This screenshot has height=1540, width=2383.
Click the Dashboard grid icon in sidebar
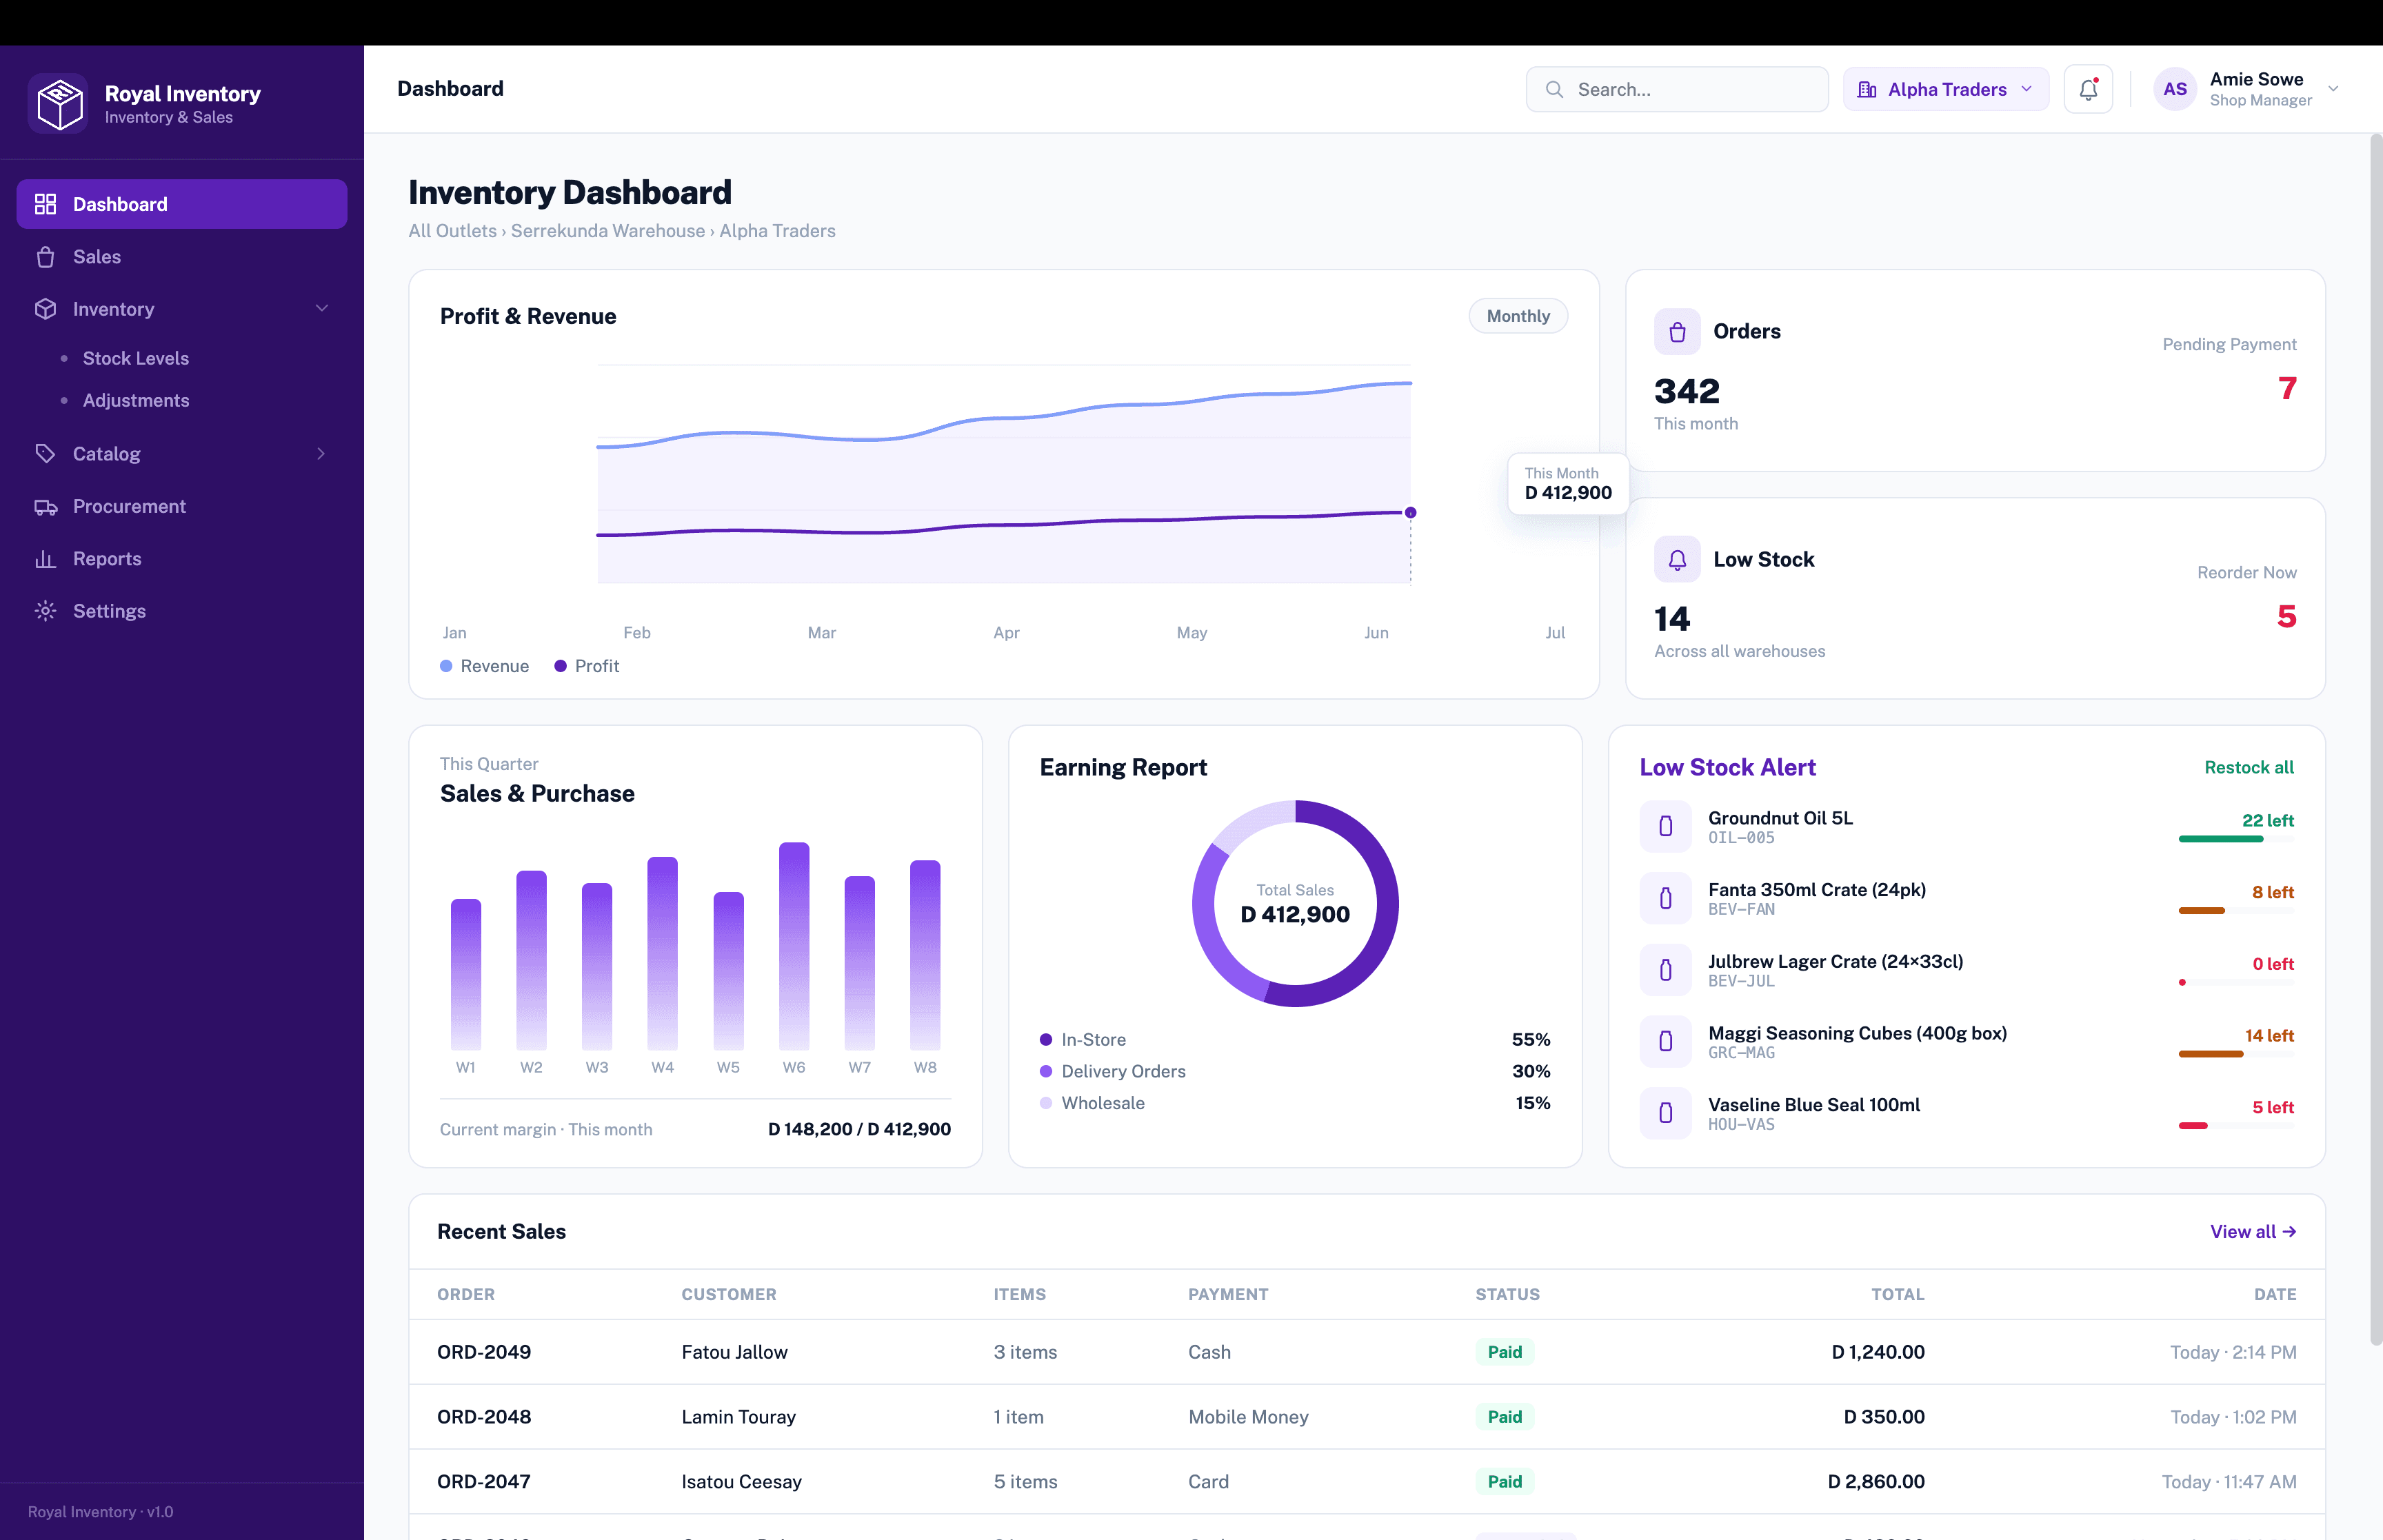[45, 204]
